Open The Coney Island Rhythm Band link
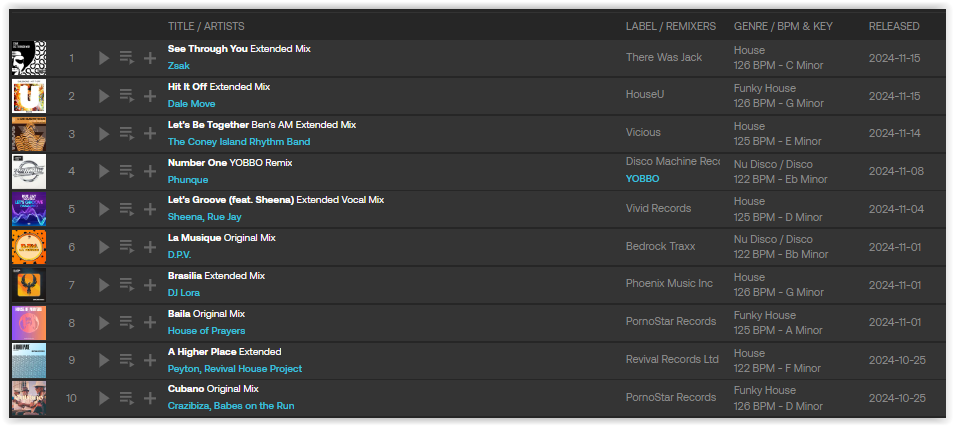954x426 pixels. coord(239,141)
